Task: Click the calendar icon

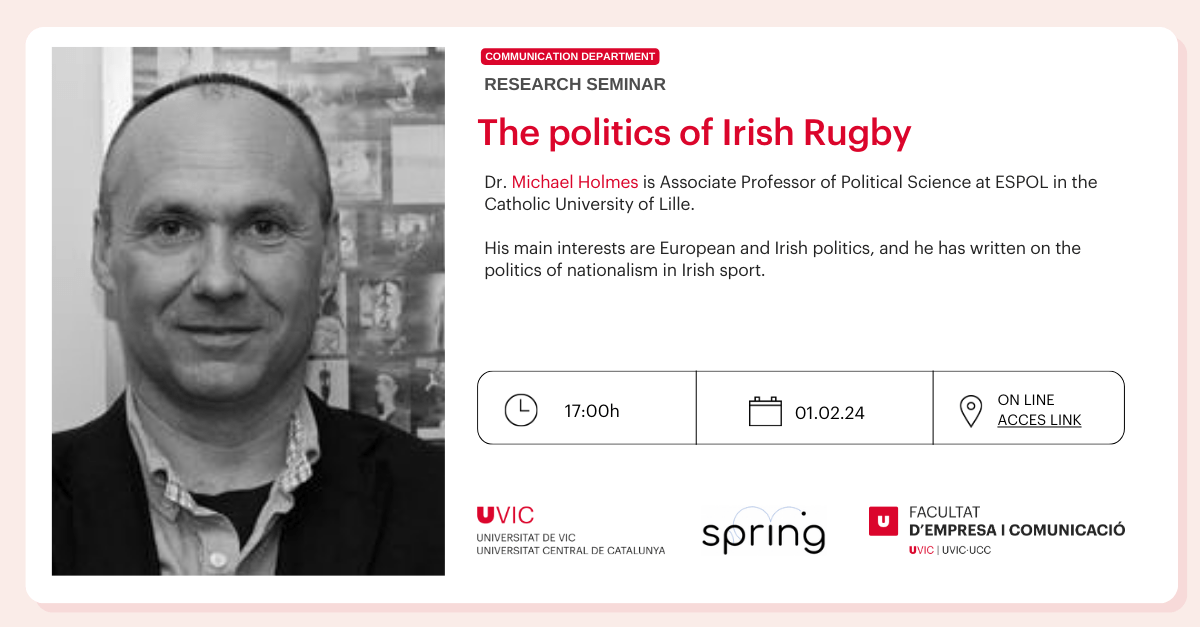Action: click(x=765, y=411)
